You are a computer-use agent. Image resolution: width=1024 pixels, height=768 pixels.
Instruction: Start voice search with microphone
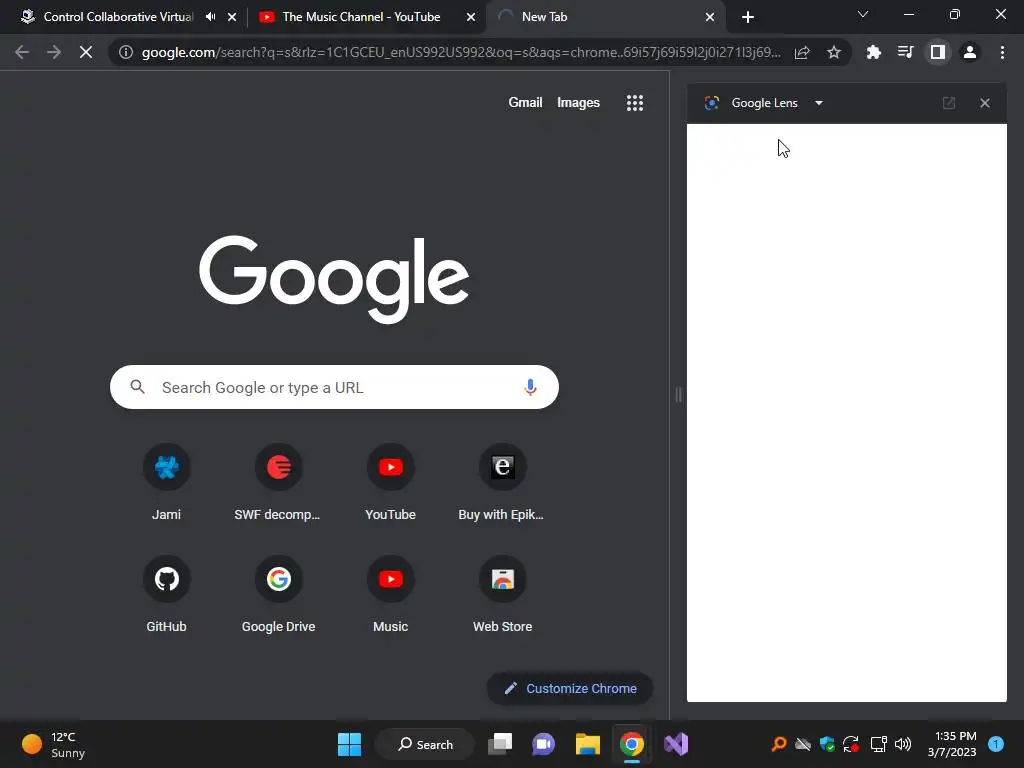pos(530,387)
